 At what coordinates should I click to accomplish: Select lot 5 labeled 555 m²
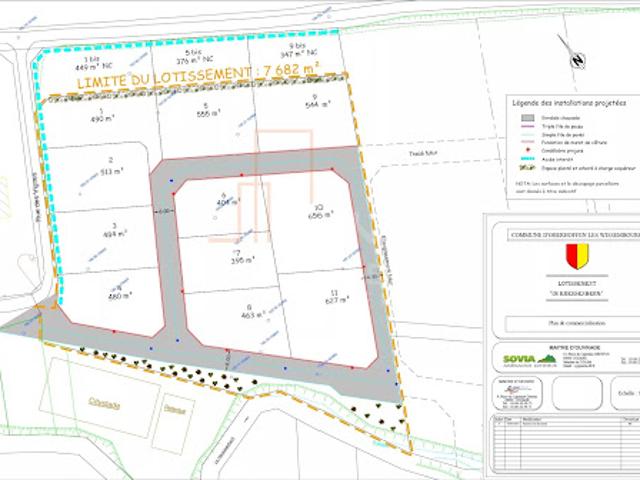coord(207,111)
